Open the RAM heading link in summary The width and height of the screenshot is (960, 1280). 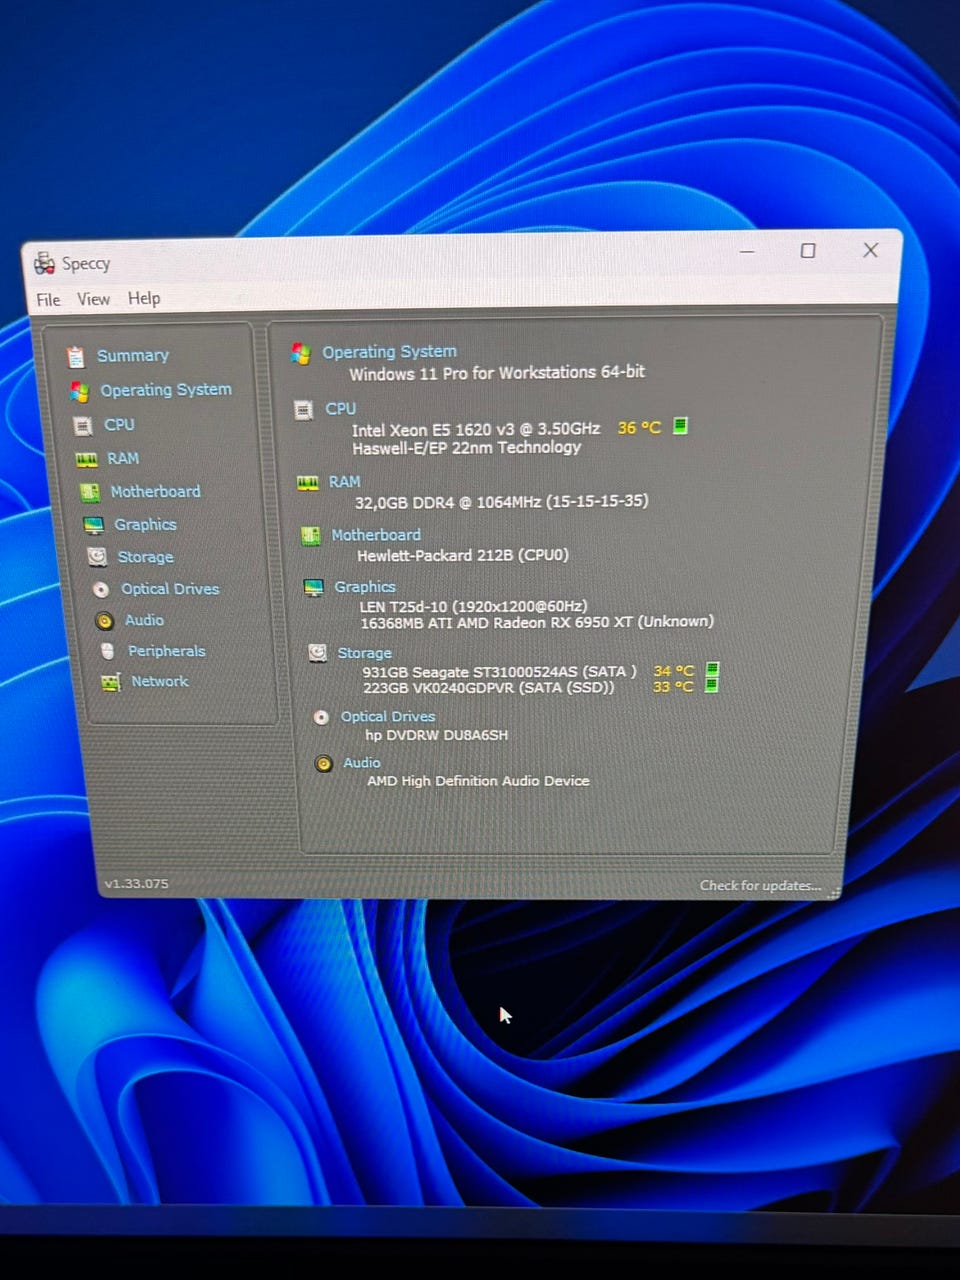[x=344, y=482]
